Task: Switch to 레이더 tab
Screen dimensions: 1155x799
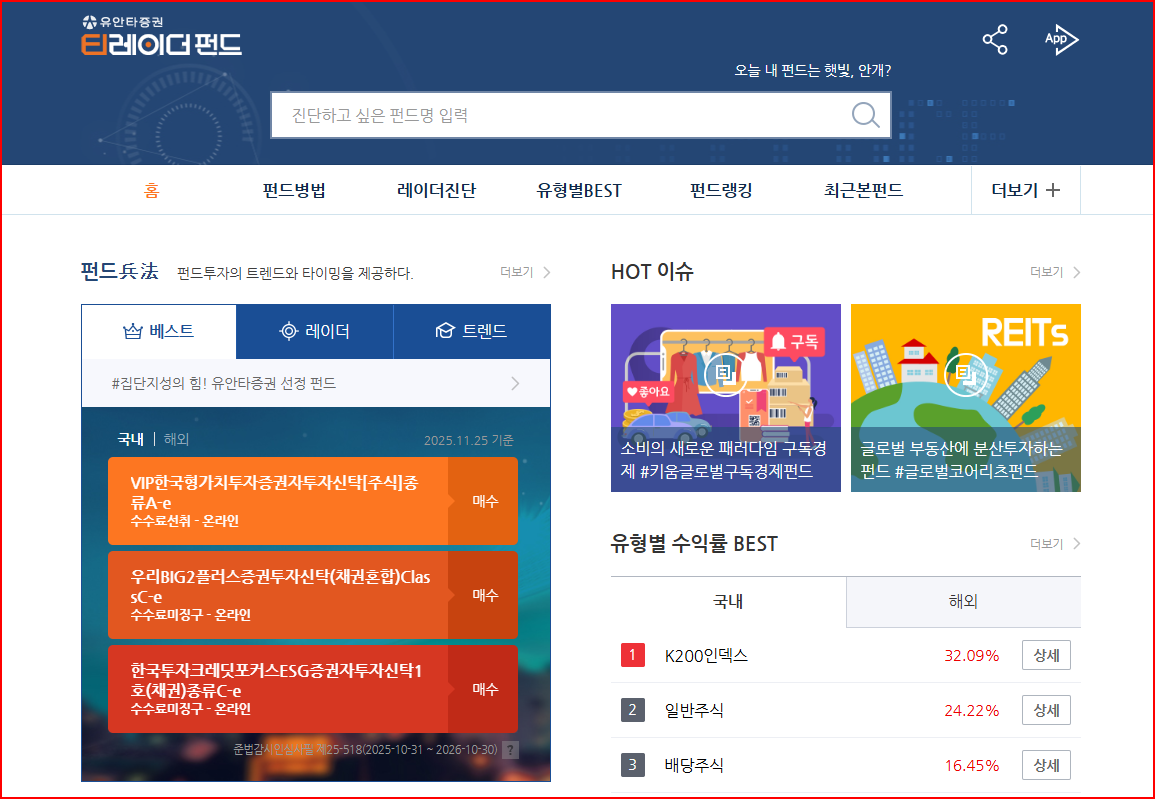Action: (x=315, y=331)
